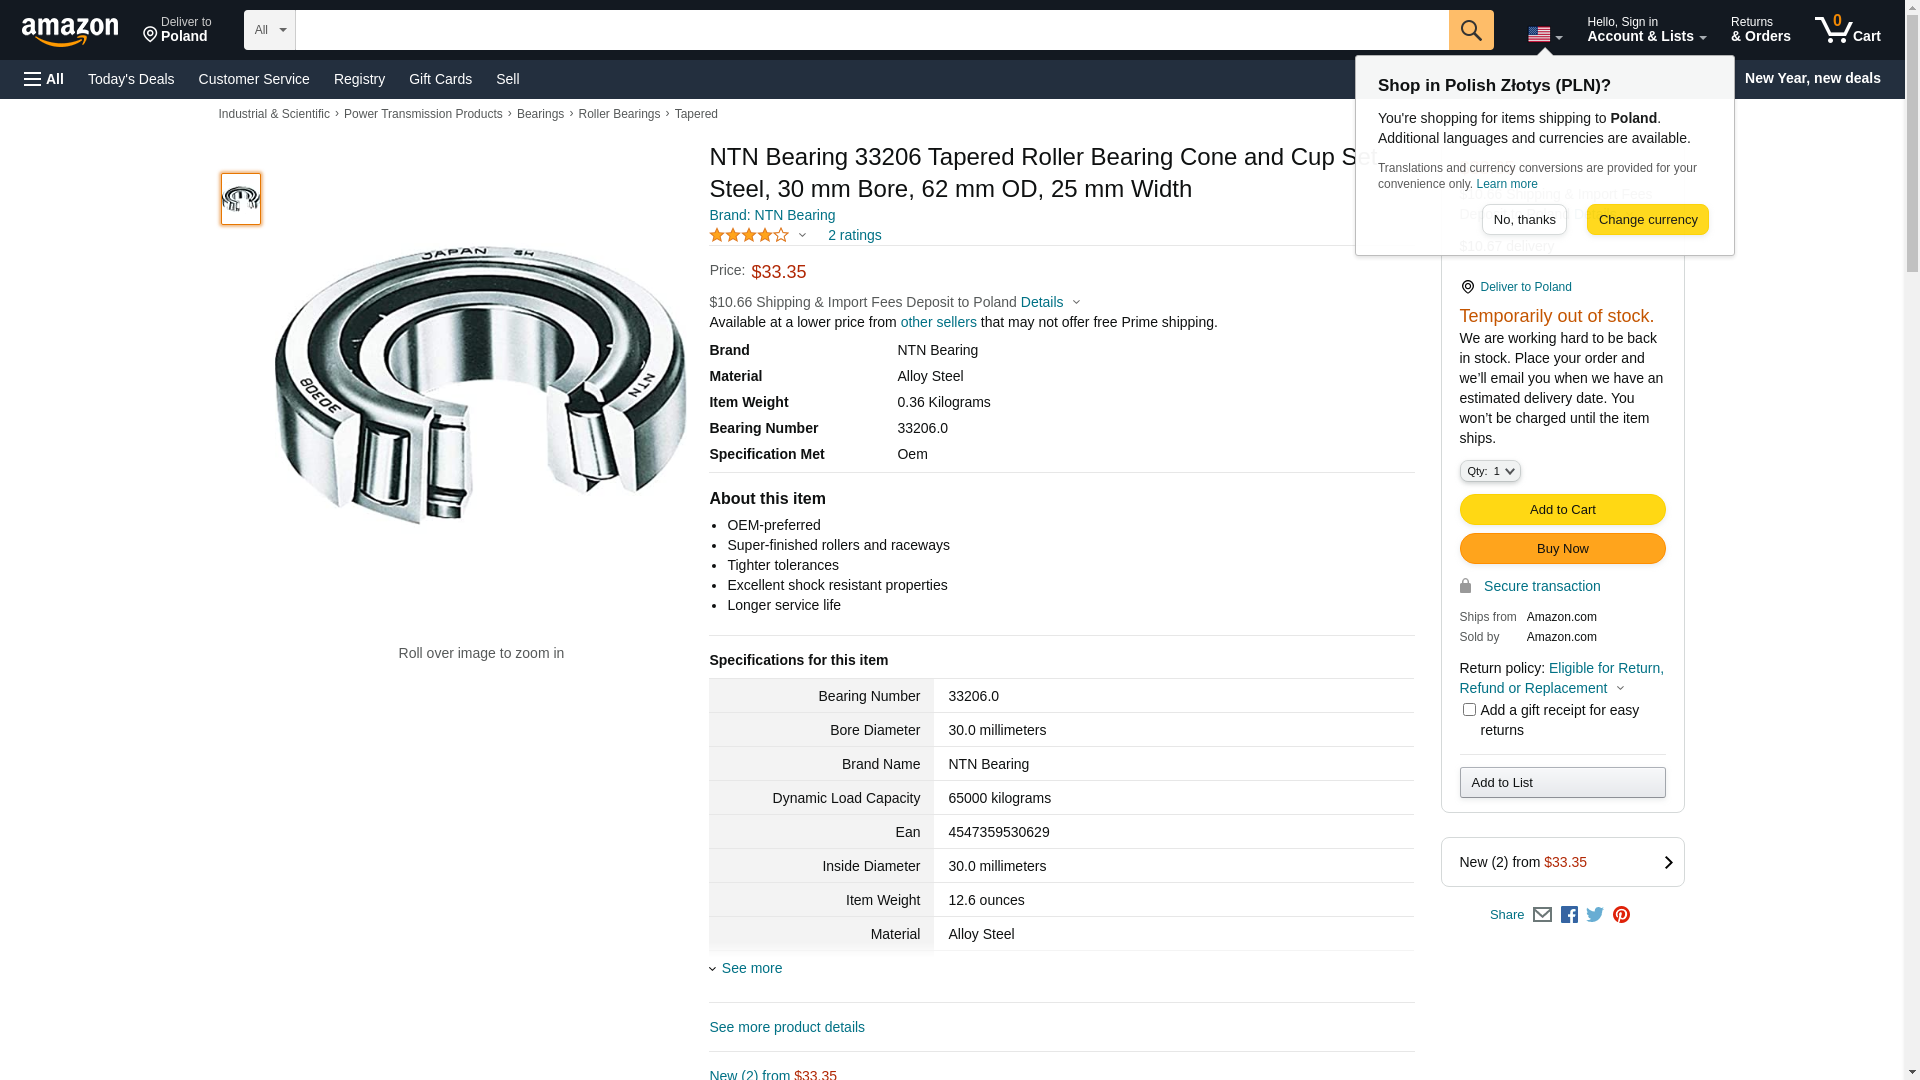Open Today's Deals in navigation

[x=131, y=79]
